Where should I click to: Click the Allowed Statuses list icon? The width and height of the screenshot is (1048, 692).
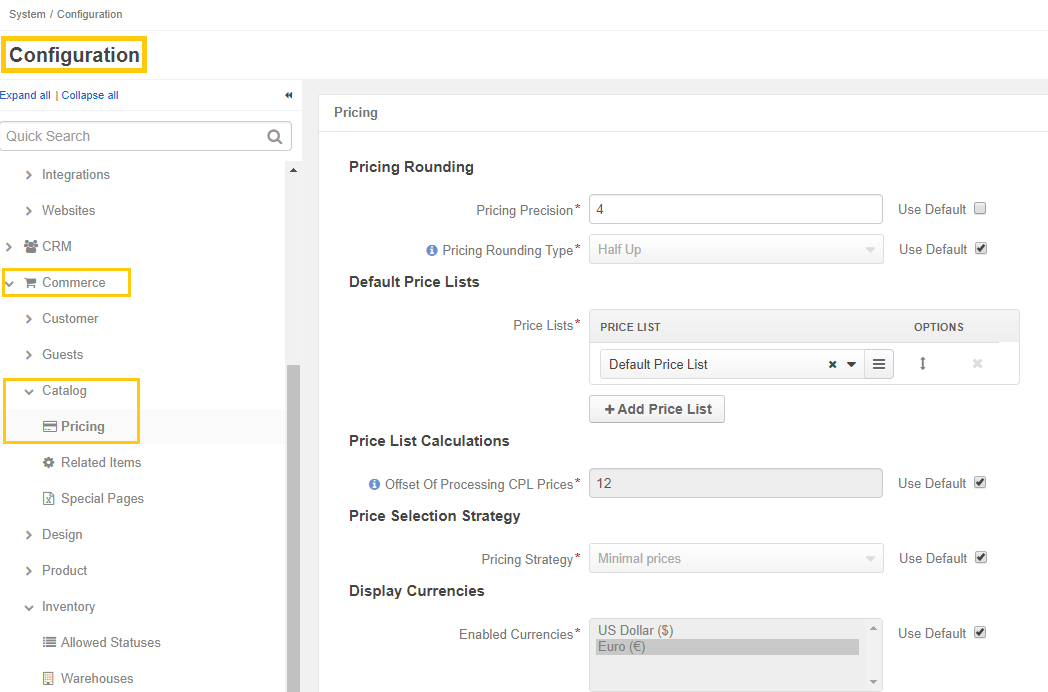click(49, 643)
